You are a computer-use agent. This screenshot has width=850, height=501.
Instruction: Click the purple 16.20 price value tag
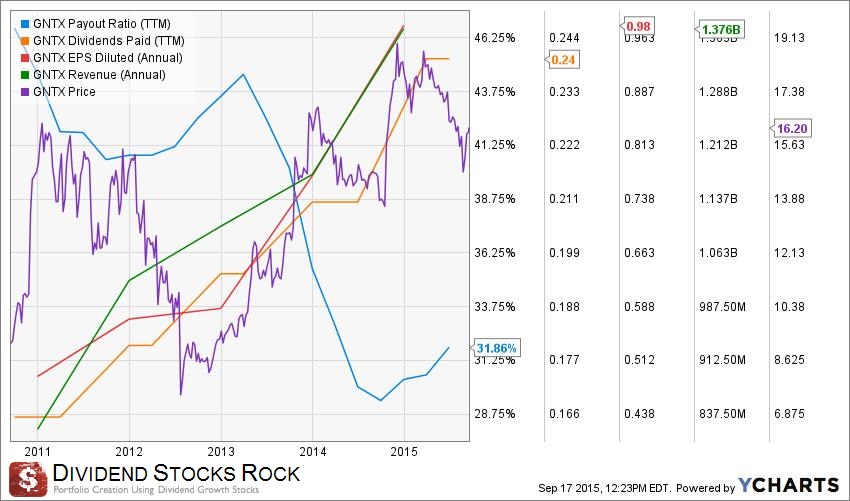791,129
